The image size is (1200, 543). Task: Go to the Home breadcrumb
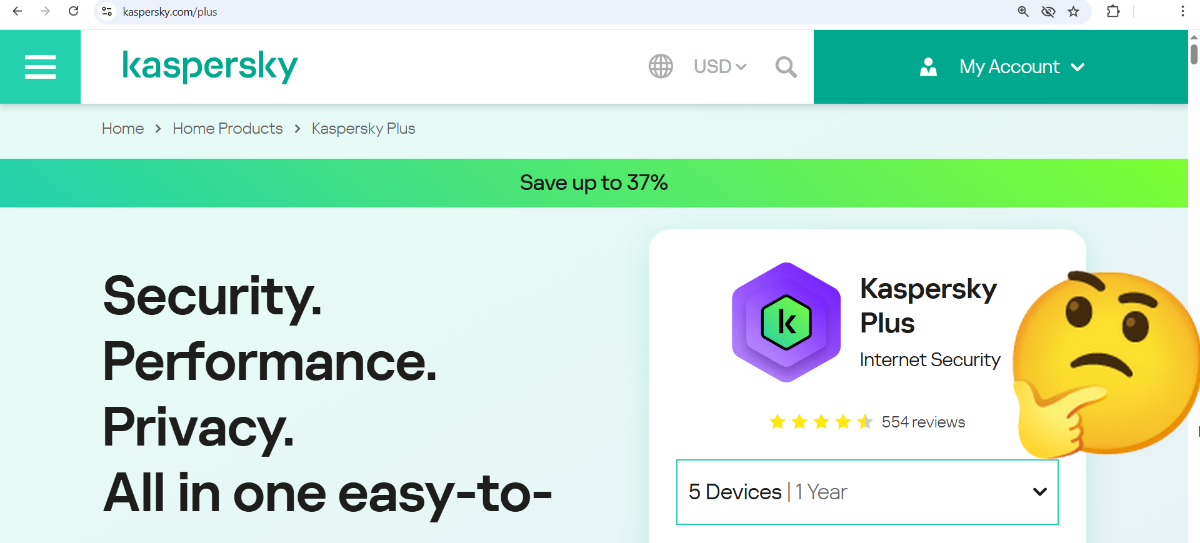123,129
